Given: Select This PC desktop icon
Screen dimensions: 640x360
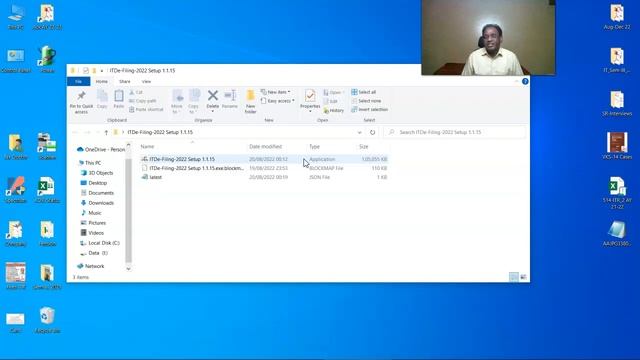Looking at the screenshot, I should click(16, 17).
